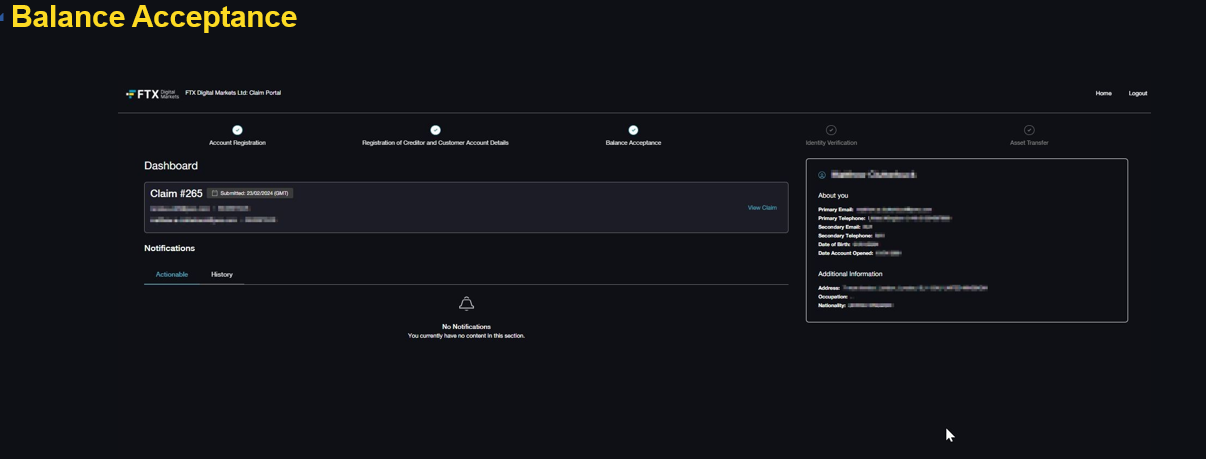The width and height of the screenshot is (1206, 459).
Task: Click the Asset Transfer step label
Action: click(1029, 143)
